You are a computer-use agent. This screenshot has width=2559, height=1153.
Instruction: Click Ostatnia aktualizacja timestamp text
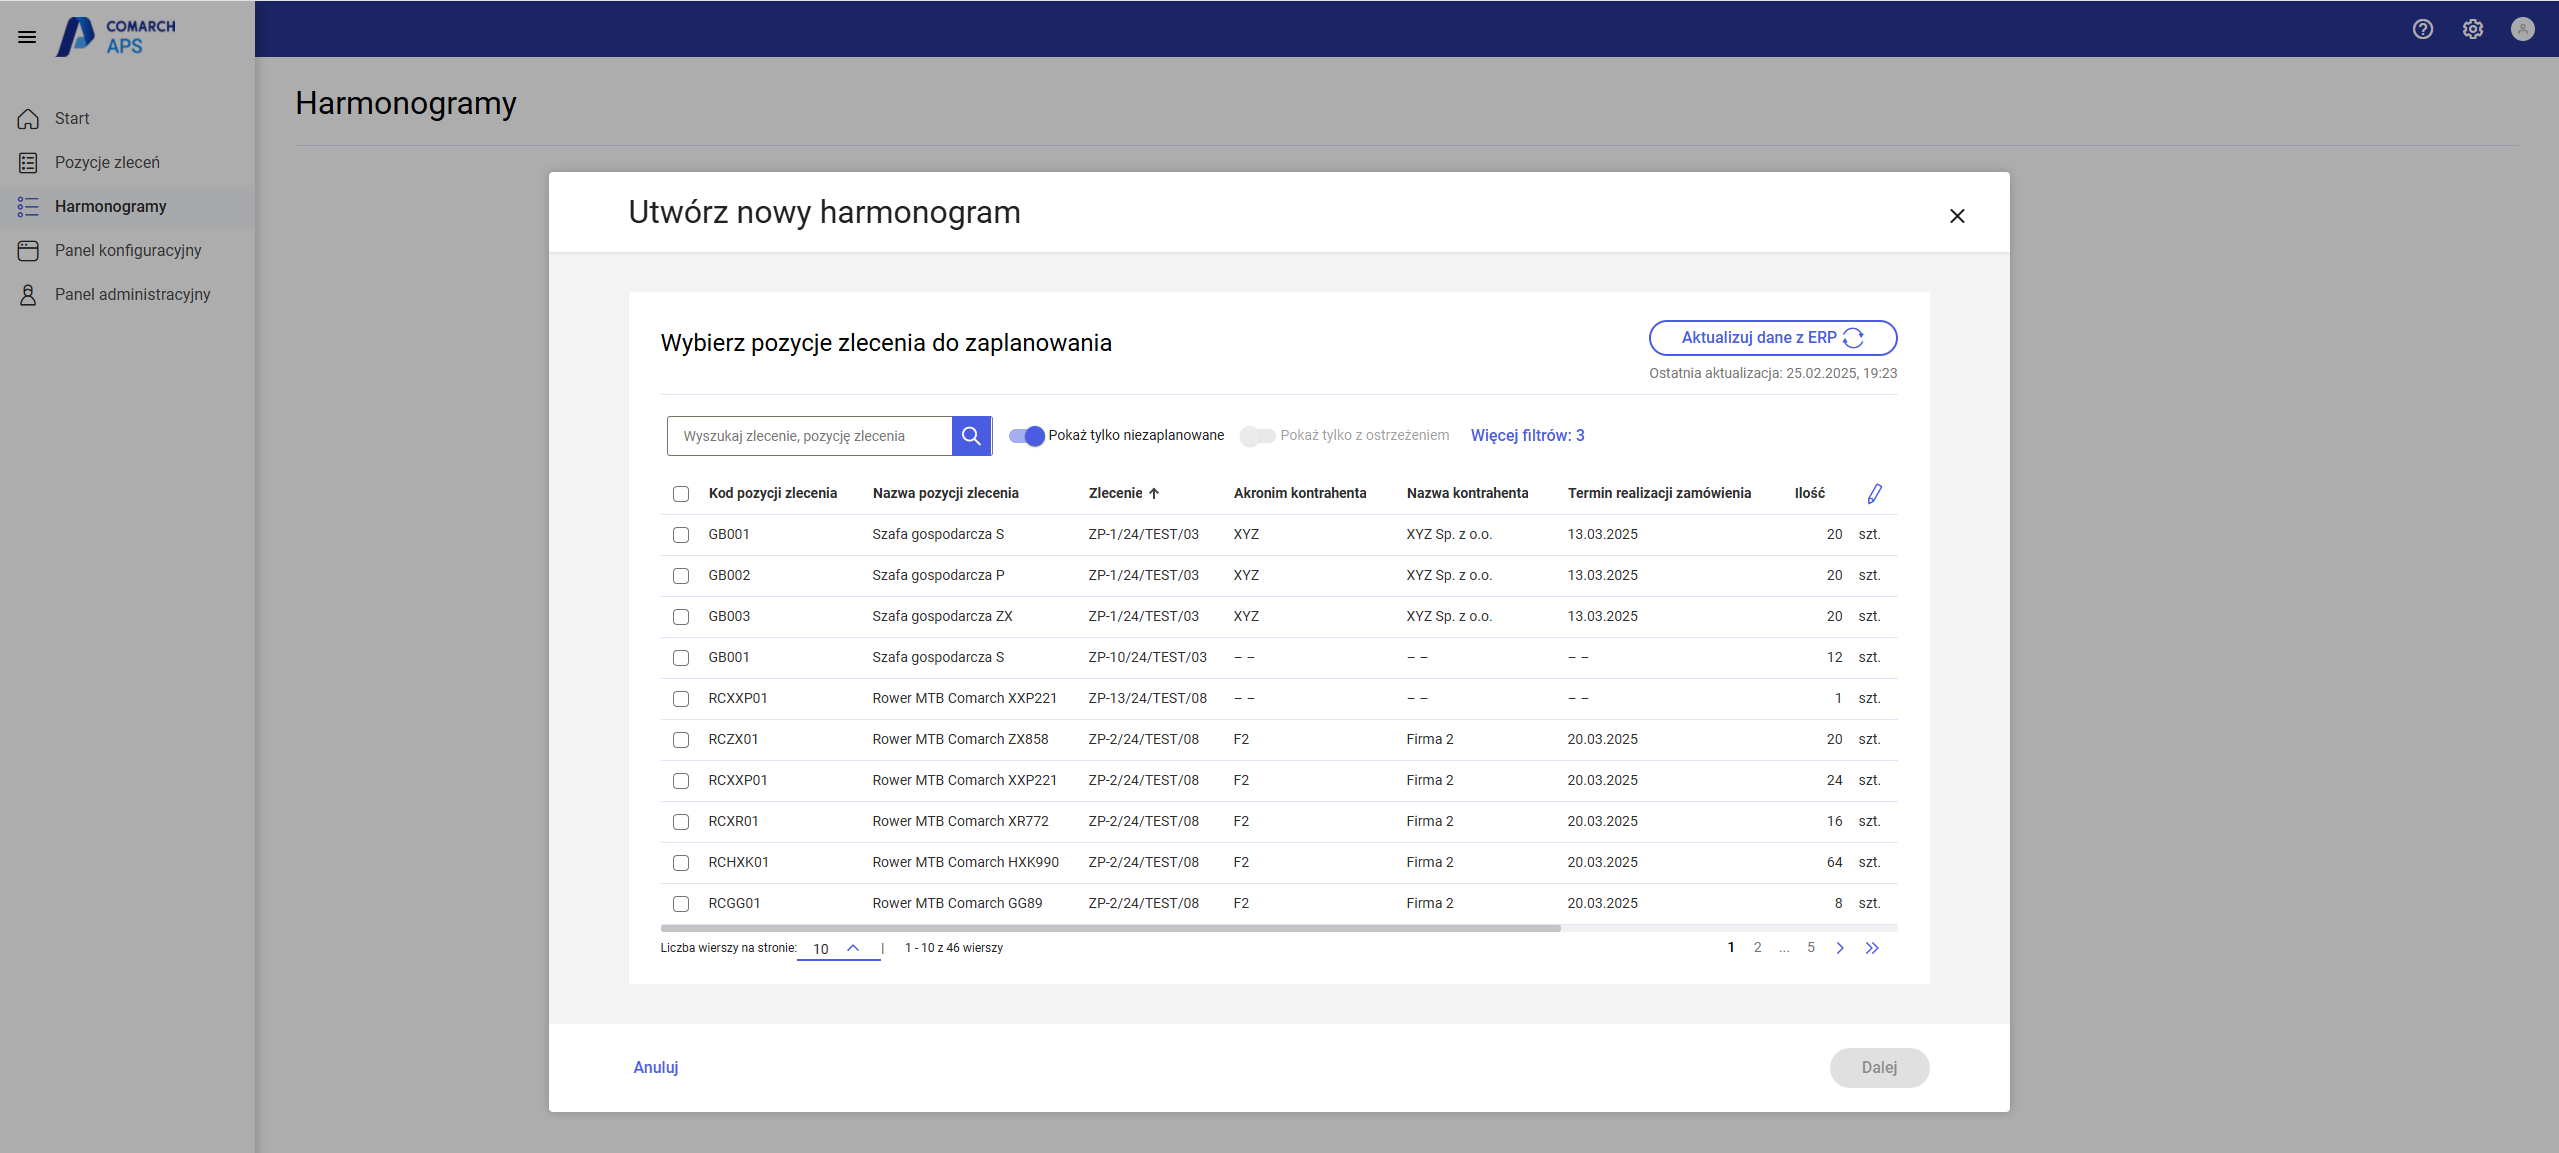(x=1772, y=373)
